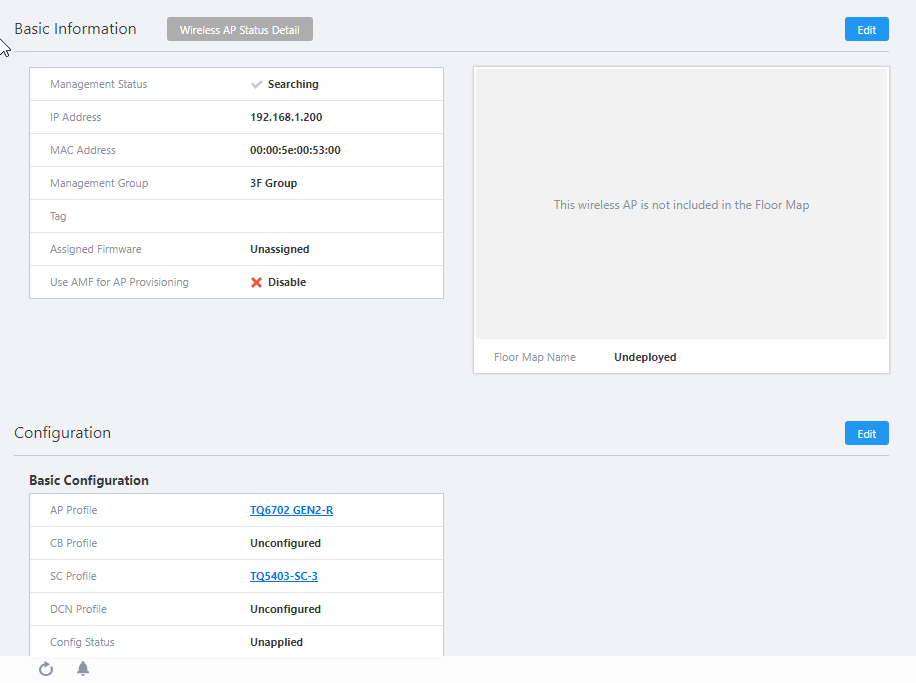The height and width of the screenshot is (683, 916).
Task: Click the Basic Configuration heading
Action: click(x=89, y=481)
